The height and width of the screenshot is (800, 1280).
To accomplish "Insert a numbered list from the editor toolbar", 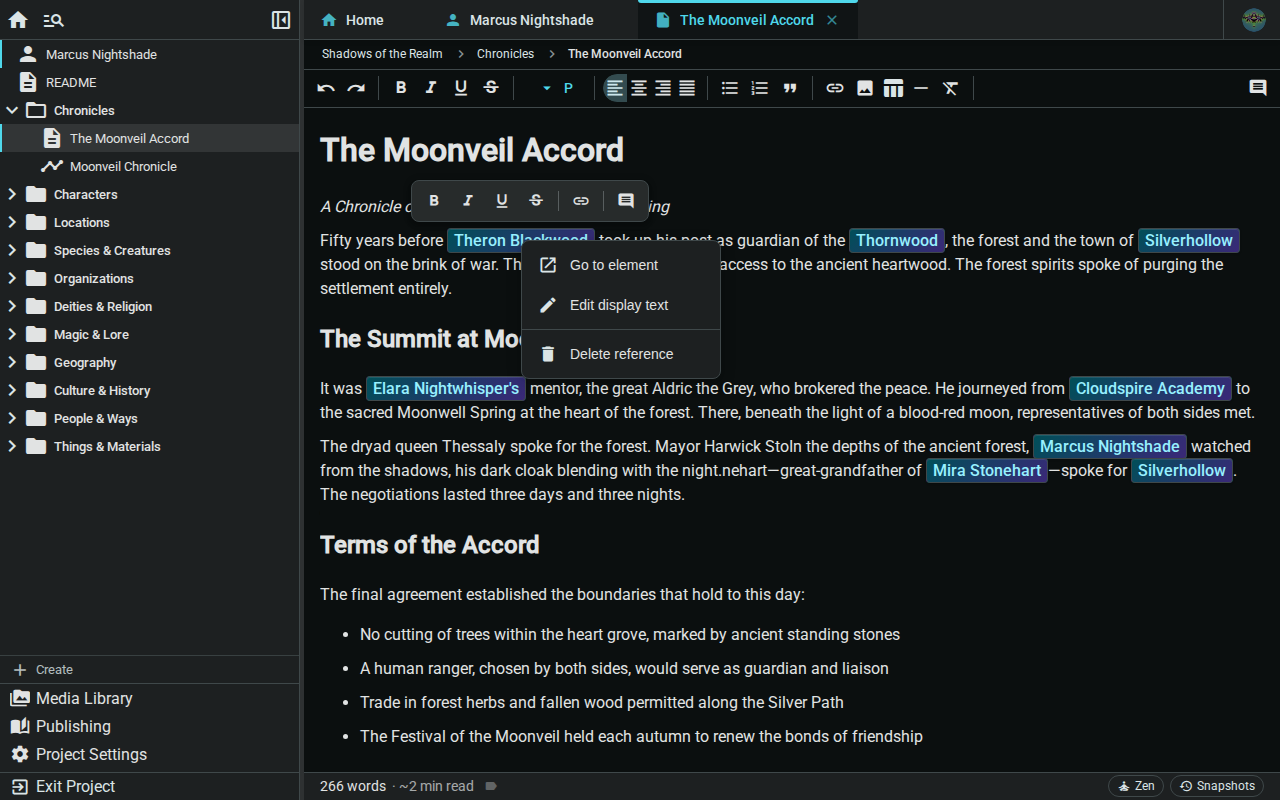I will pos(760,88).
